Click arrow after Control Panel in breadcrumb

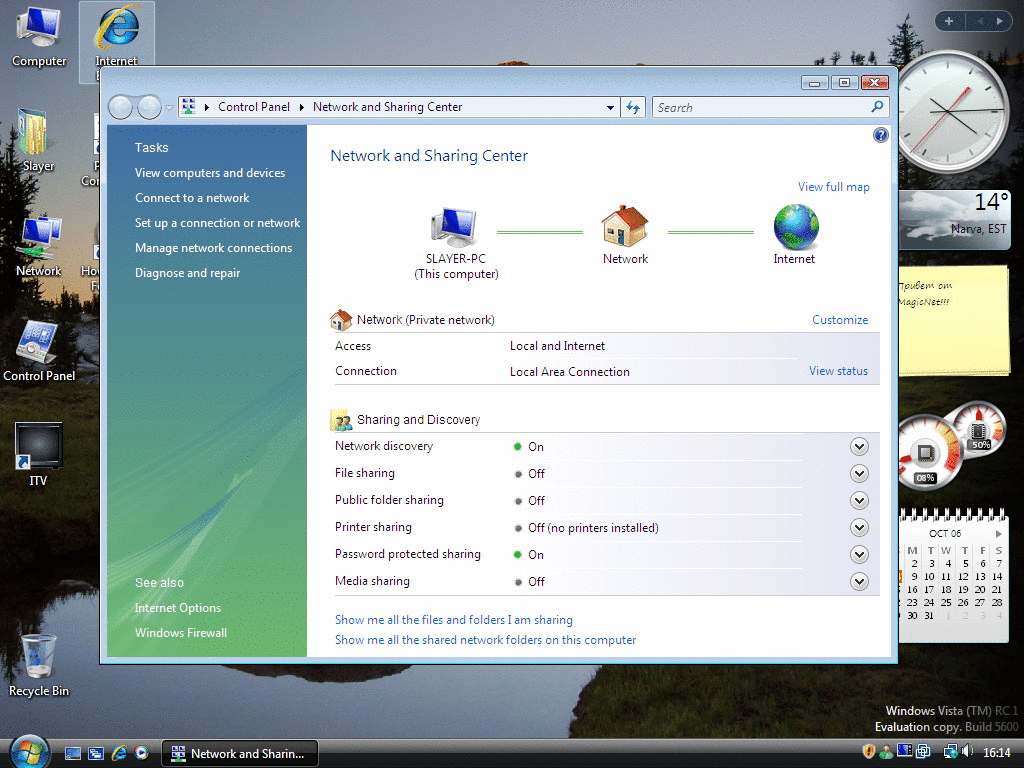[302, 107]
